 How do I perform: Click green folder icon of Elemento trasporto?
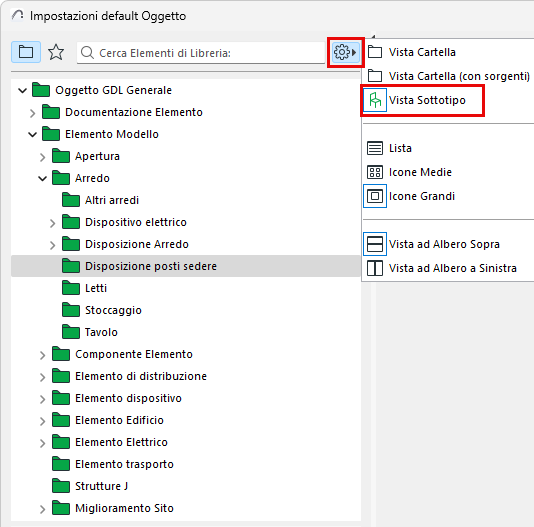tap(61, 464)
